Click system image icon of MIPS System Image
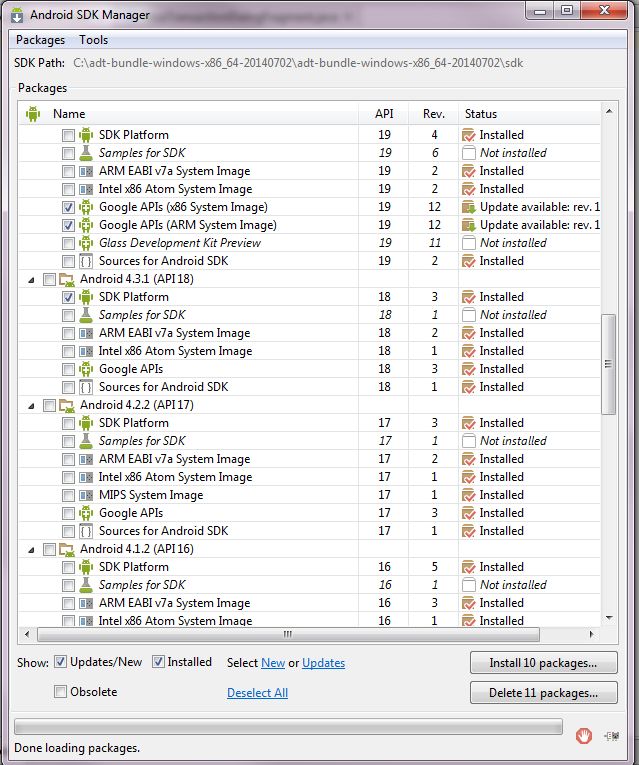The image size is (639, 765). (x=86, y=495)
